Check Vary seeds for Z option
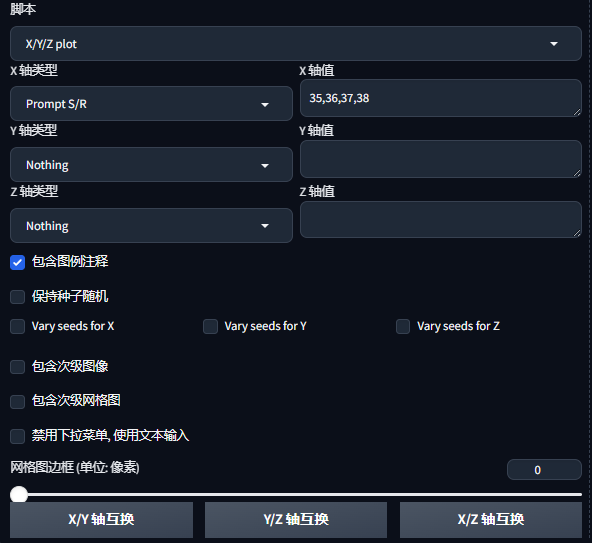 (403, 326)
